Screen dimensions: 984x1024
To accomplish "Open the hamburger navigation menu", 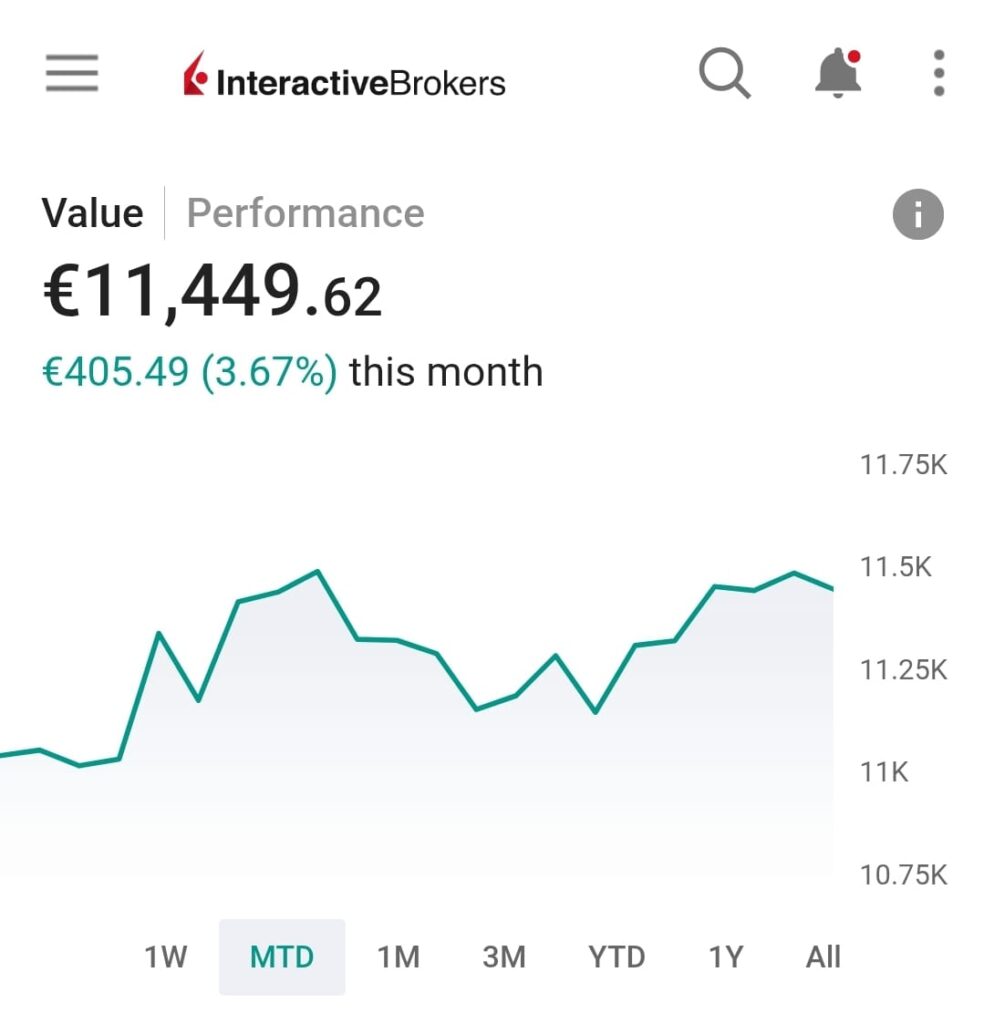I will [x=72, y=73].
